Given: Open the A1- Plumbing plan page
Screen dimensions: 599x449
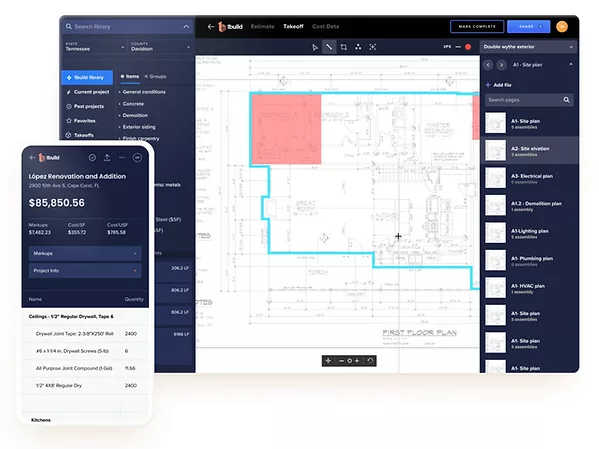Looking at the screenshot, I should coord(529,260).
